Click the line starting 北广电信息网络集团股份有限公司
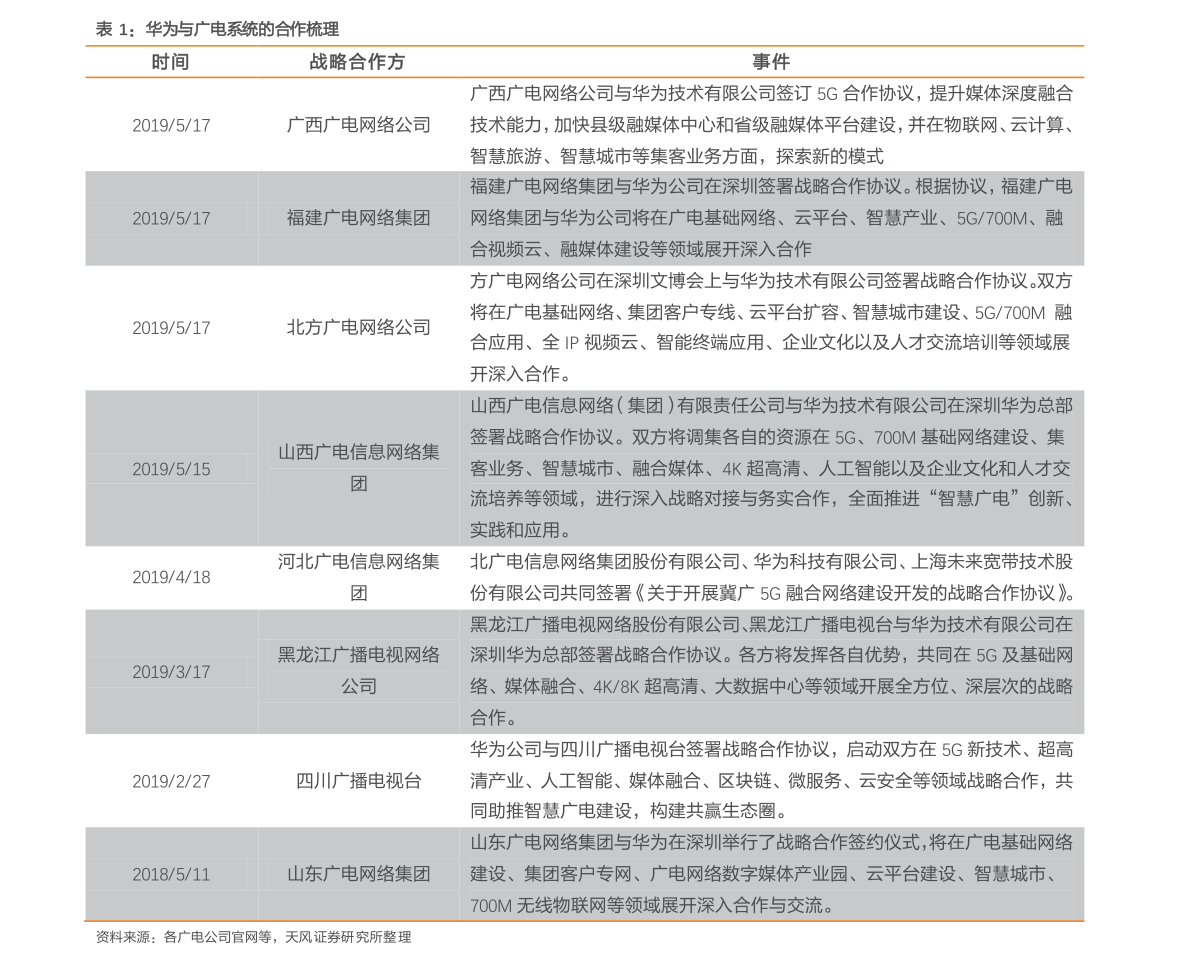1191x965 pixels. tap(771, 562)
